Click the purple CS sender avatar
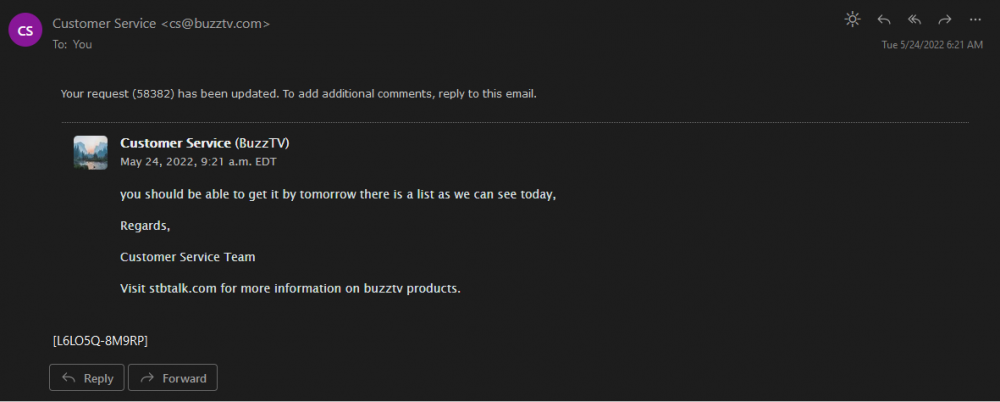Viewport: 1000px width, 402px height. pyautogui.click(x=26, y=30)
